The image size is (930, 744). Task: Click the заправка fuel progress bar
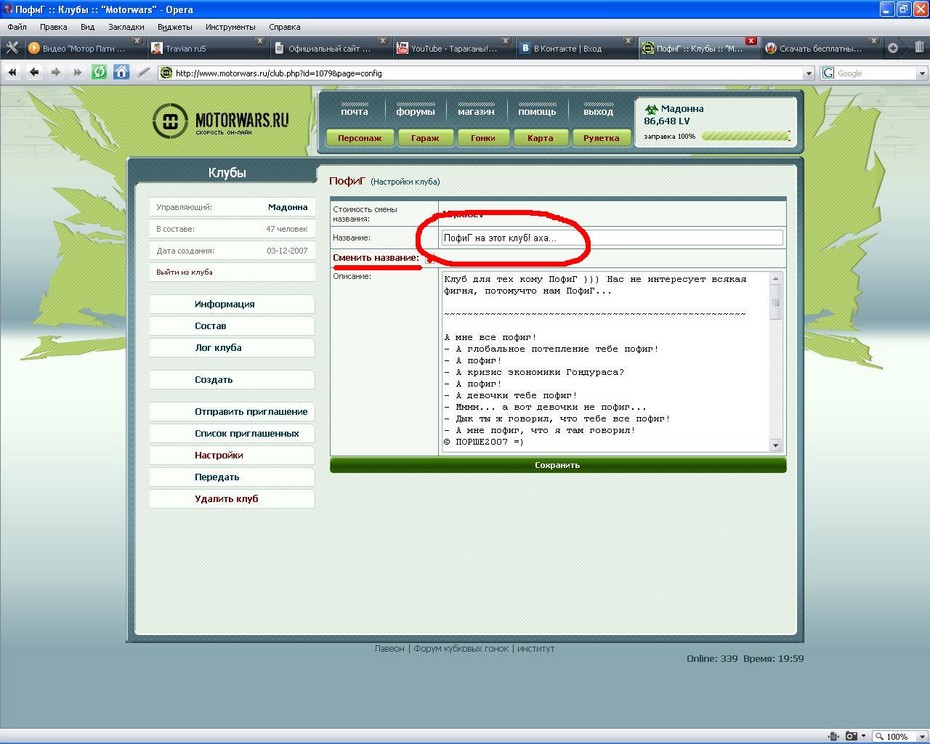745,136
